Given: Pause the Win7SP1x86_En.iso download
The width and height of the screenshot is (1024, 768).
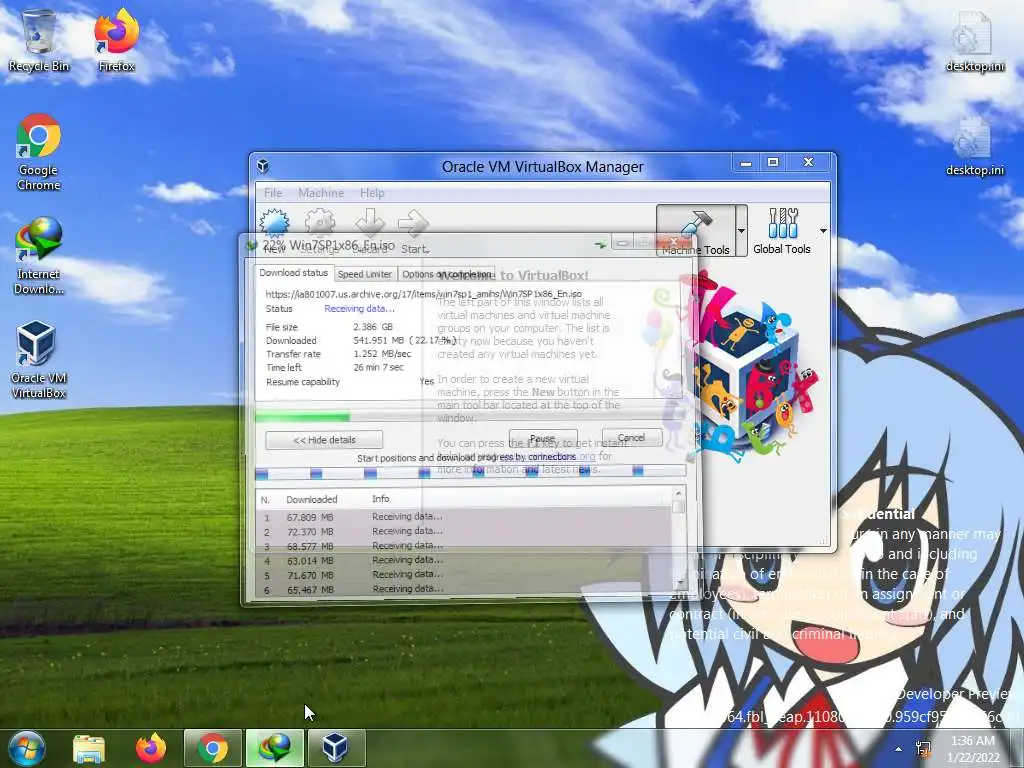Looking at the screenshot, I should point(543,438).
